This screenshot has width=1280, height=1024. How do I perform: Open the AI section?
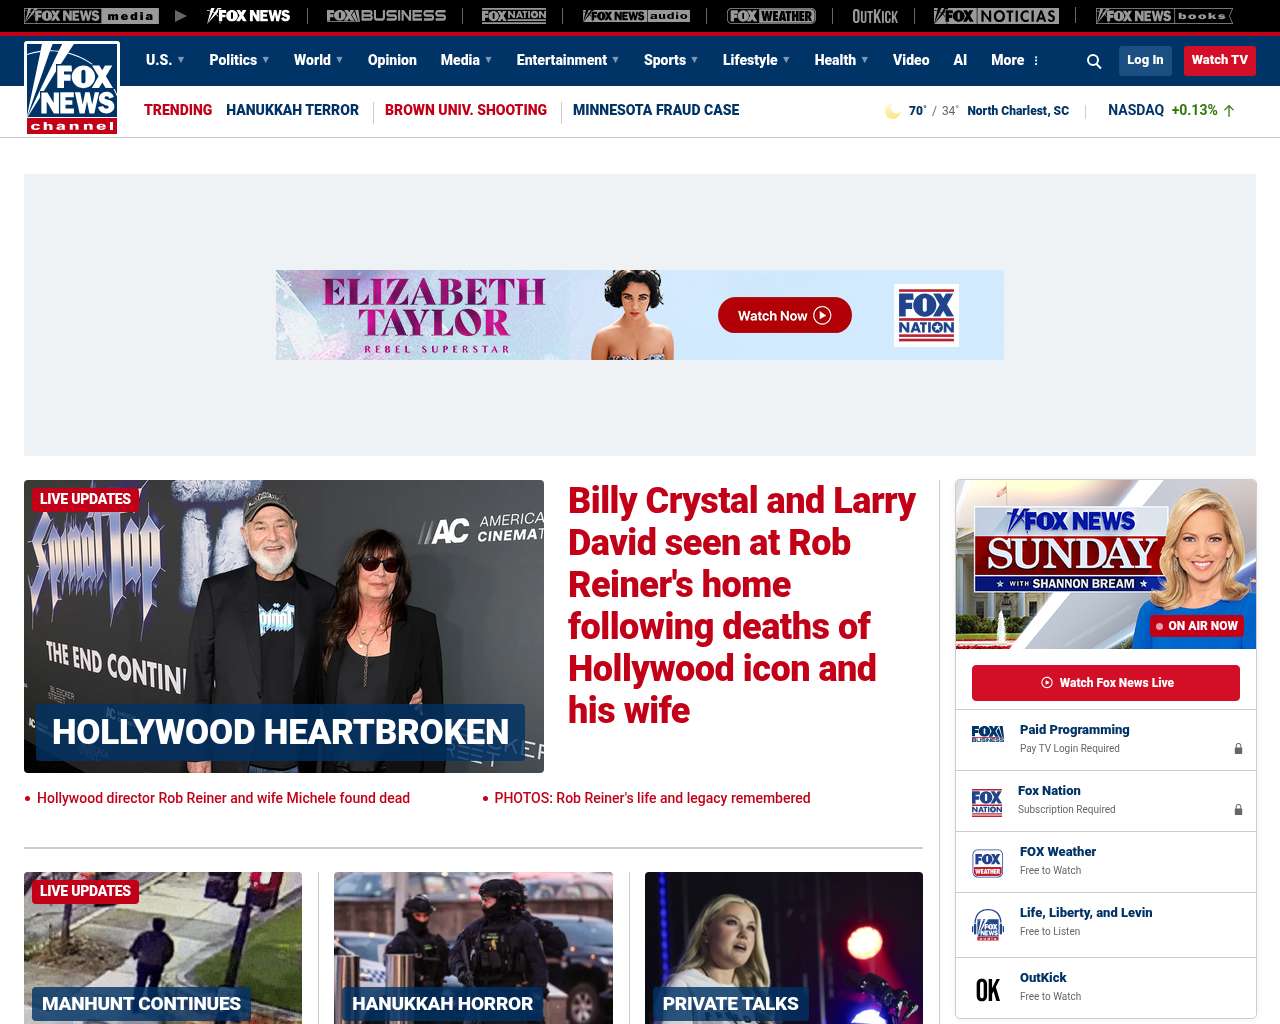(960, 60)
